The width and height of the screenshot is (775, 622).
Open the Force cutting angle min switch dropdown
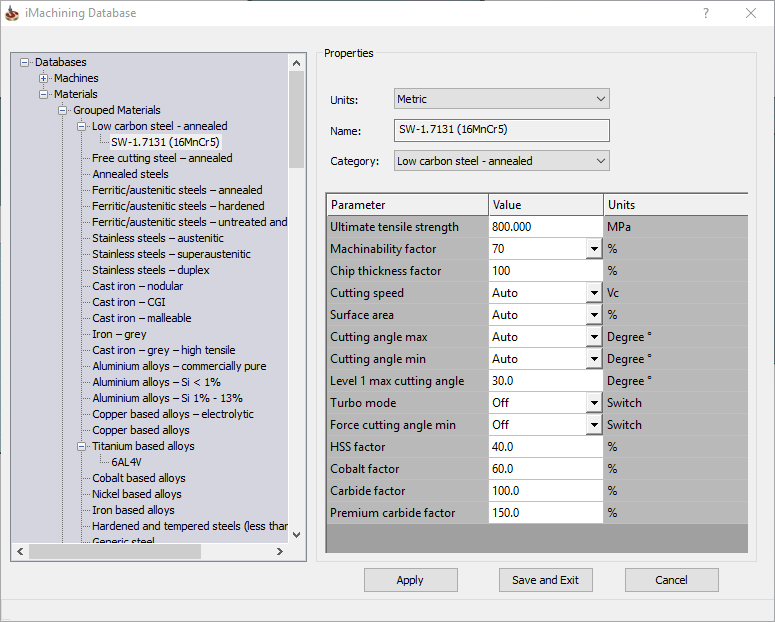click(594, 425)
